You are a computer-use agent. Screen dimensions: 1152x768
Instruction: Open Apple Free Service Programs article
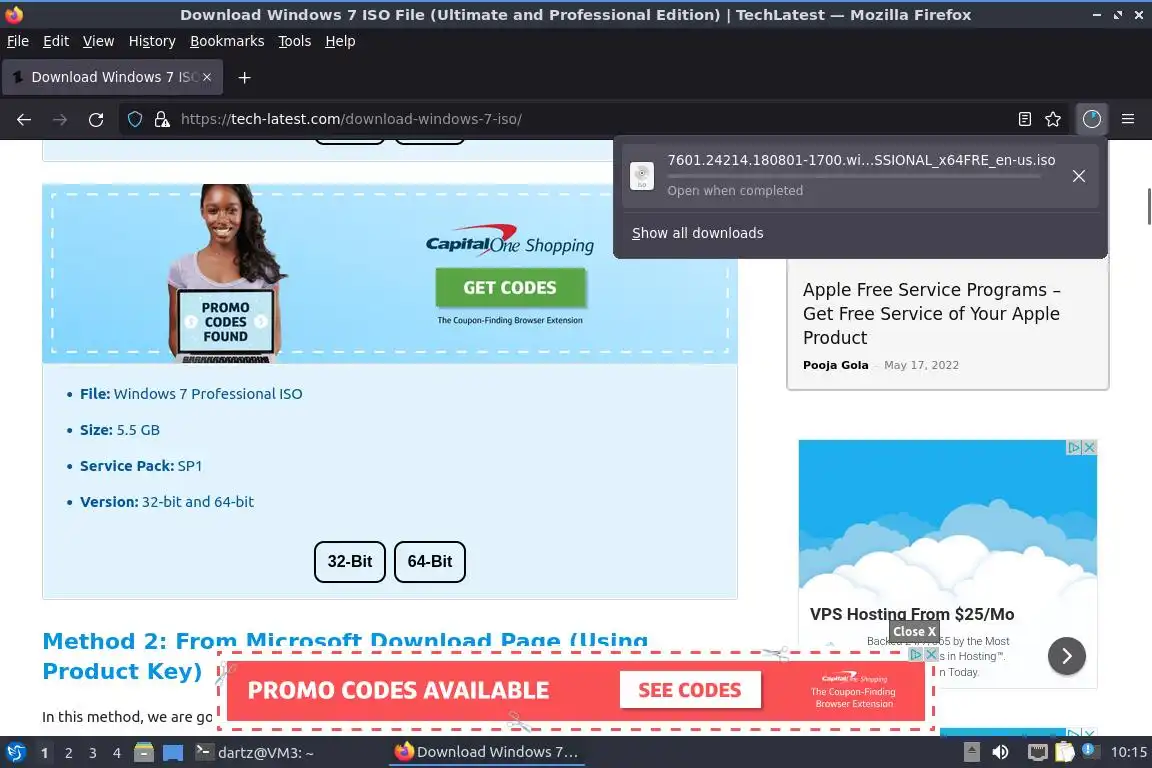point(931,314)
